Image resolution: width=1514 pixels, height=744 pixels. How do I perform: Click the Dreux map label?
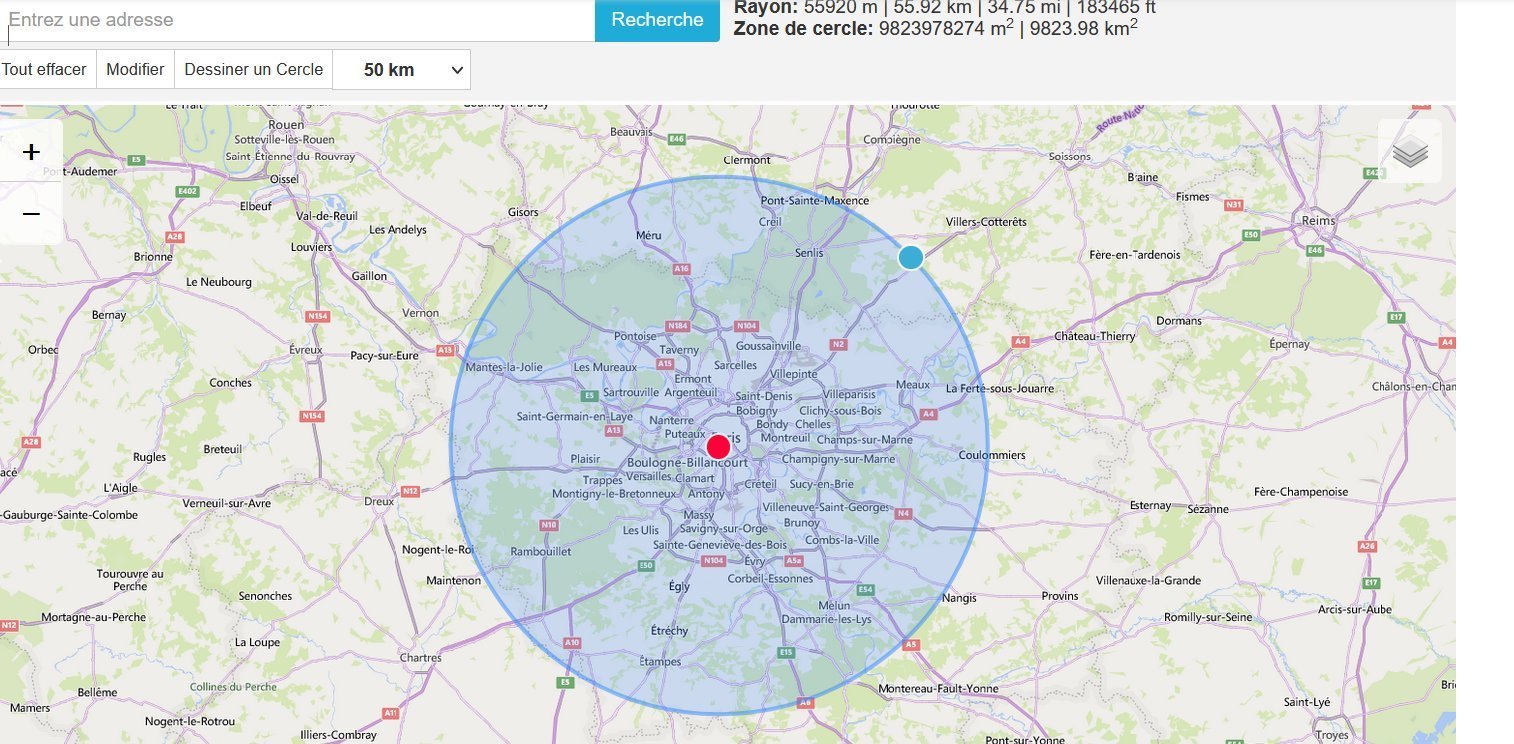pos(380,501)
